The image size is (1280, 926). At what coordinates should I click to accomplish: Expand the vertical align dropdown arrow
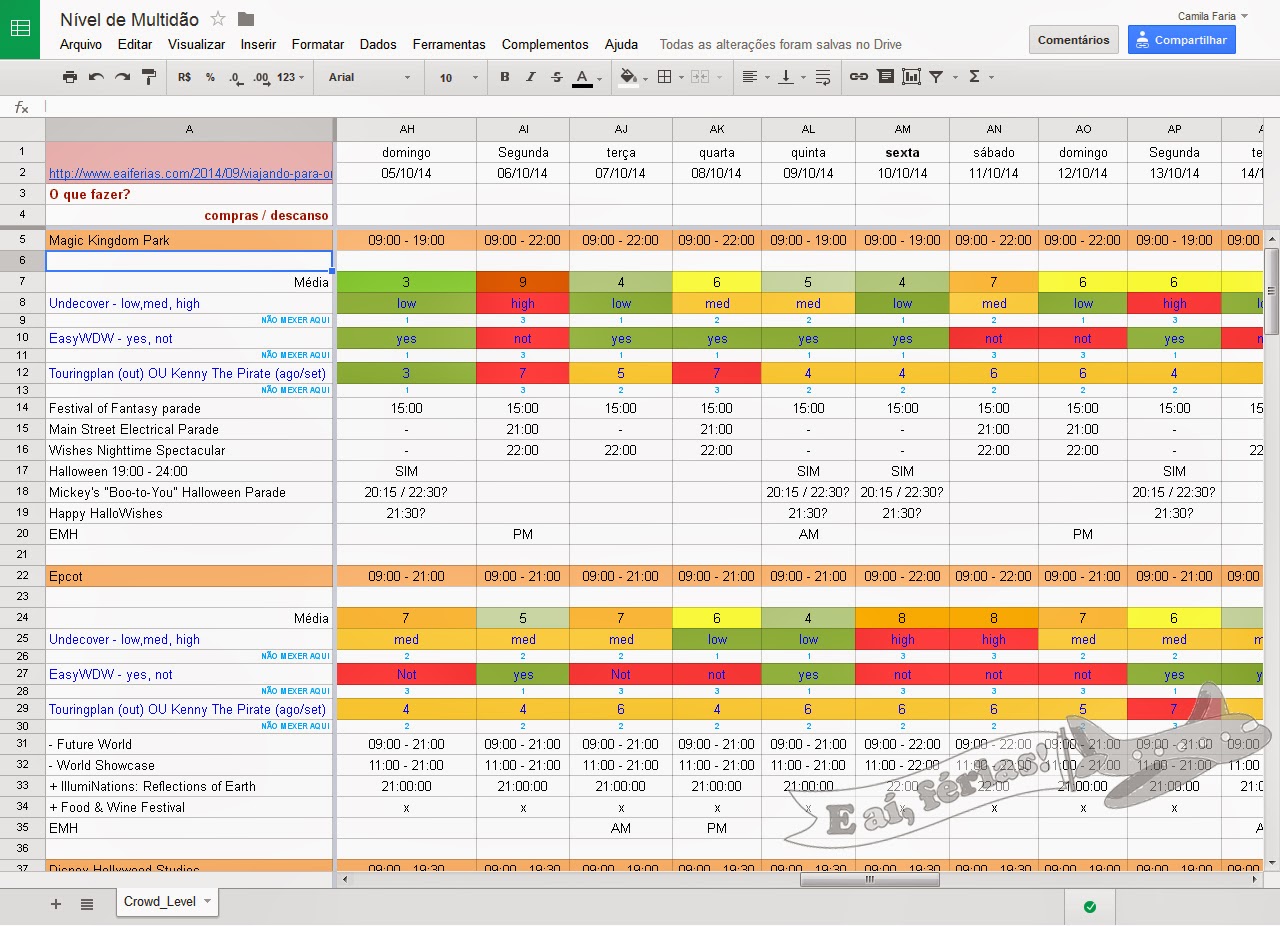click(x=804, y=78)
